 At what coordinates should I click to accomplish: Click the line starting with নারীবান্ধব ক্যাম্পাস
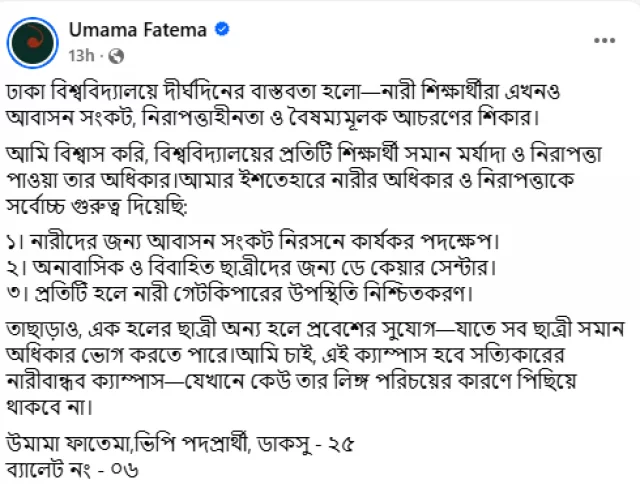pos(291,382)
